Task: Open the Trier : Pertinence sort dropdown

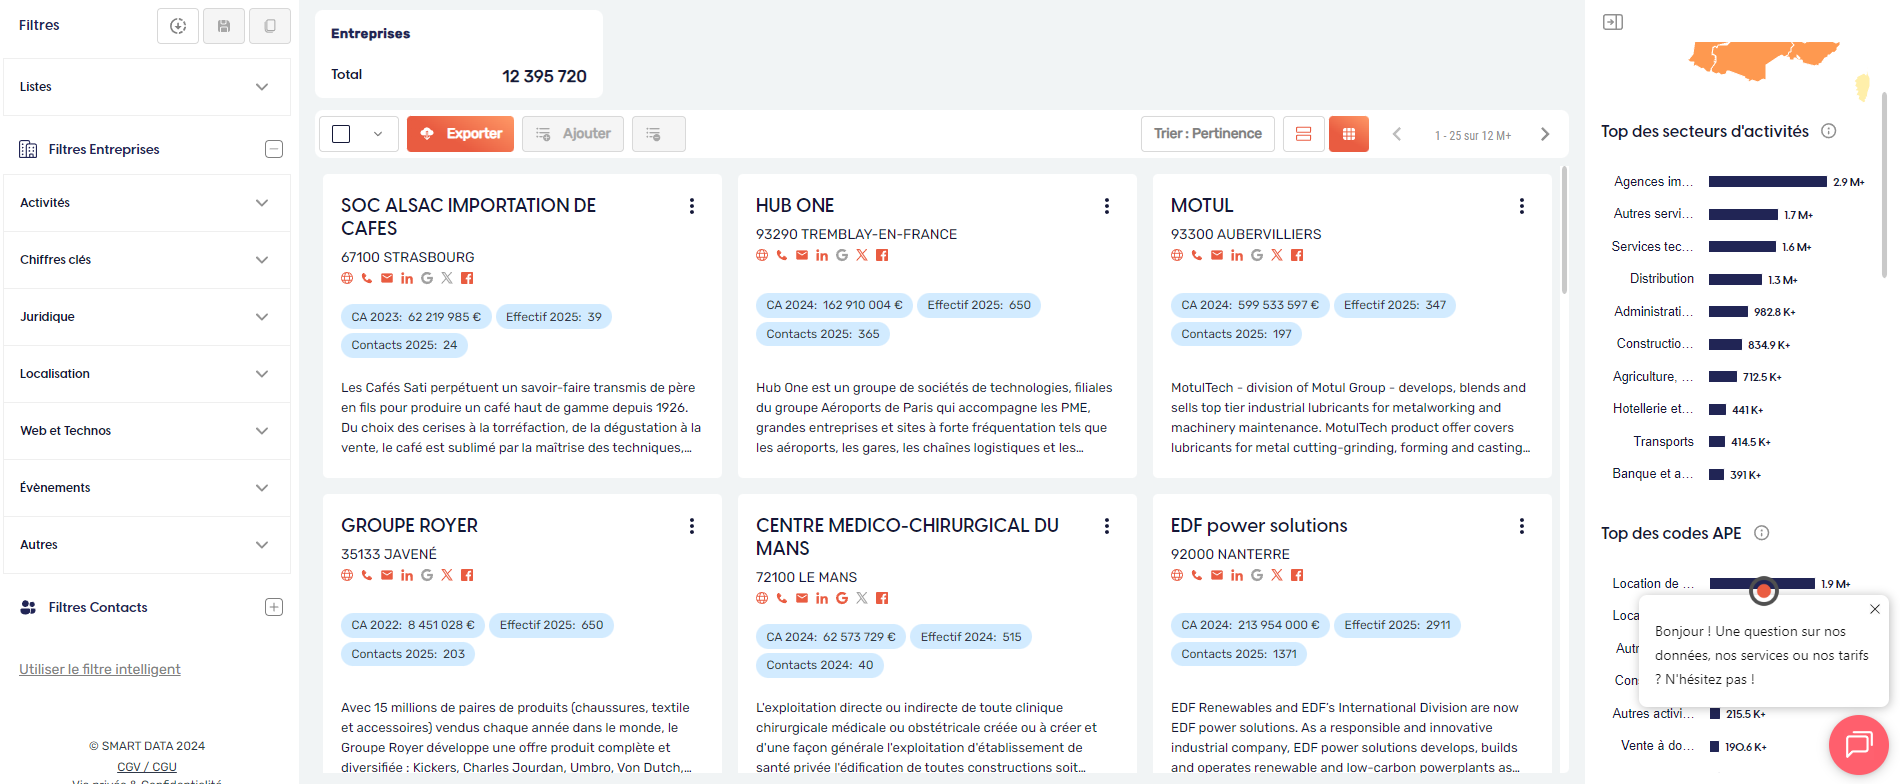Action: 1207,134
